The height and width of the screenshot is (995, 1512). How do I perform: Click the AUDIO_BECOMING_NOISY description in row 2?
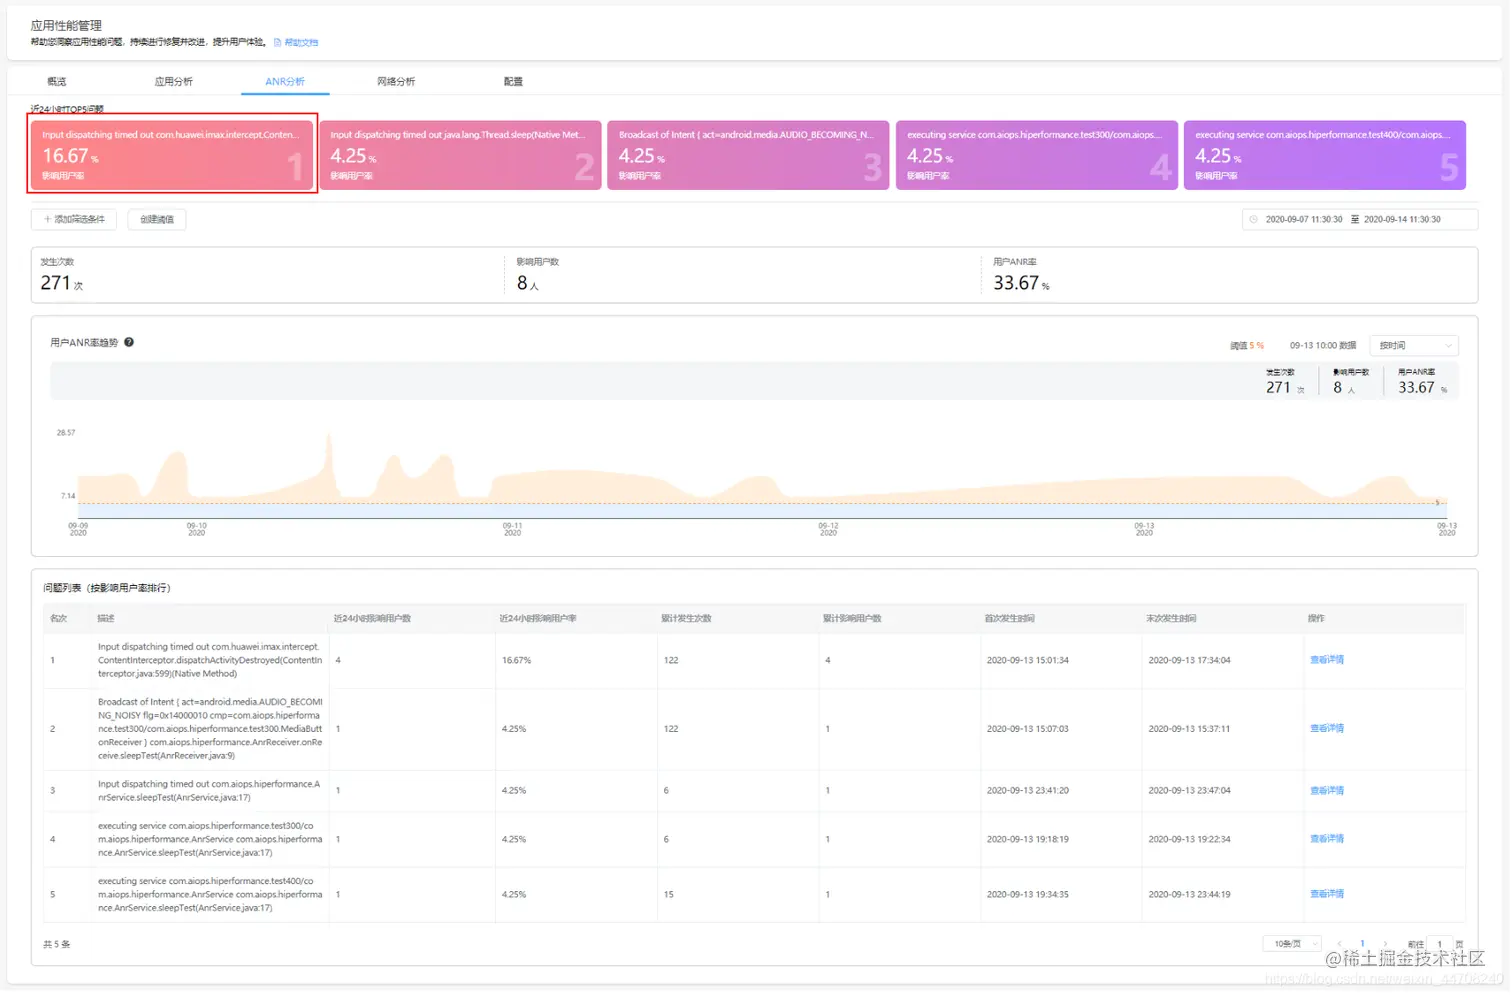[210, 728]
